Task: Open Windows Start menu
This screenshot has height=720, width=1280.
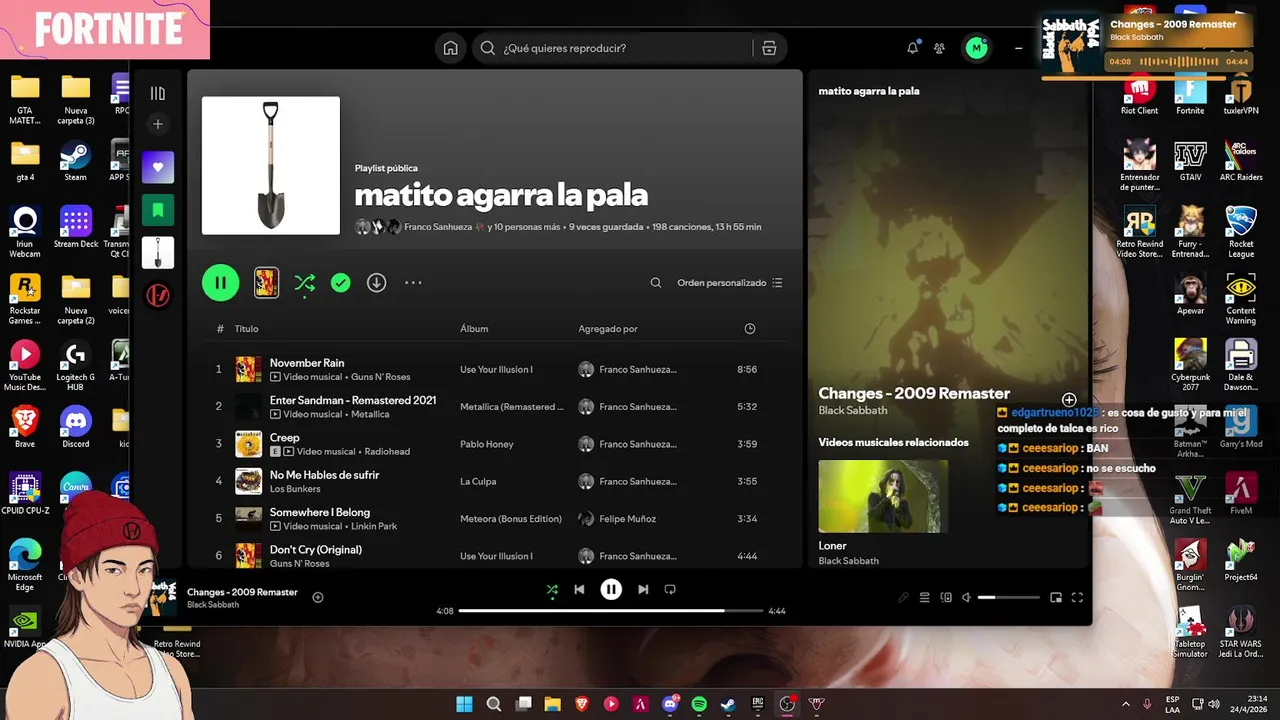Action: pos(464,704)
